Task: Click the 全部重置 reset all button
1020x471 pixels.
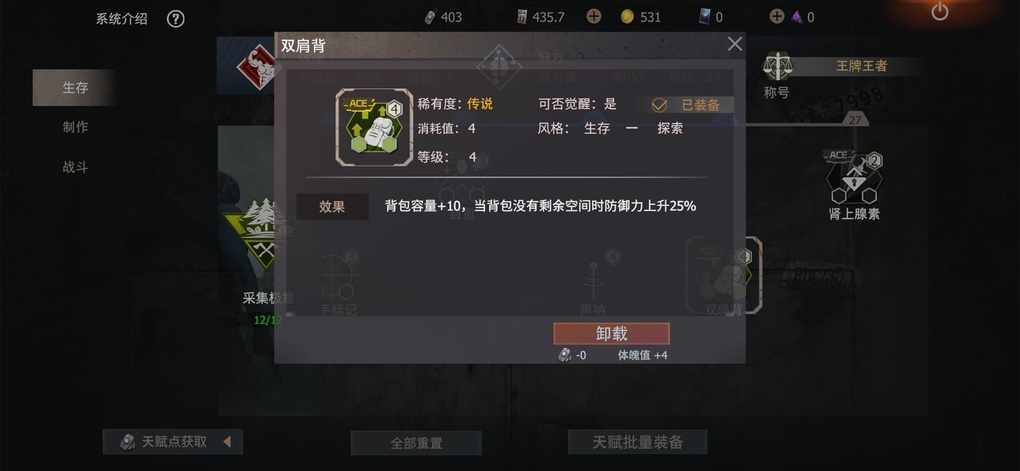Action: pyautogui.click(x=416, y=443)
